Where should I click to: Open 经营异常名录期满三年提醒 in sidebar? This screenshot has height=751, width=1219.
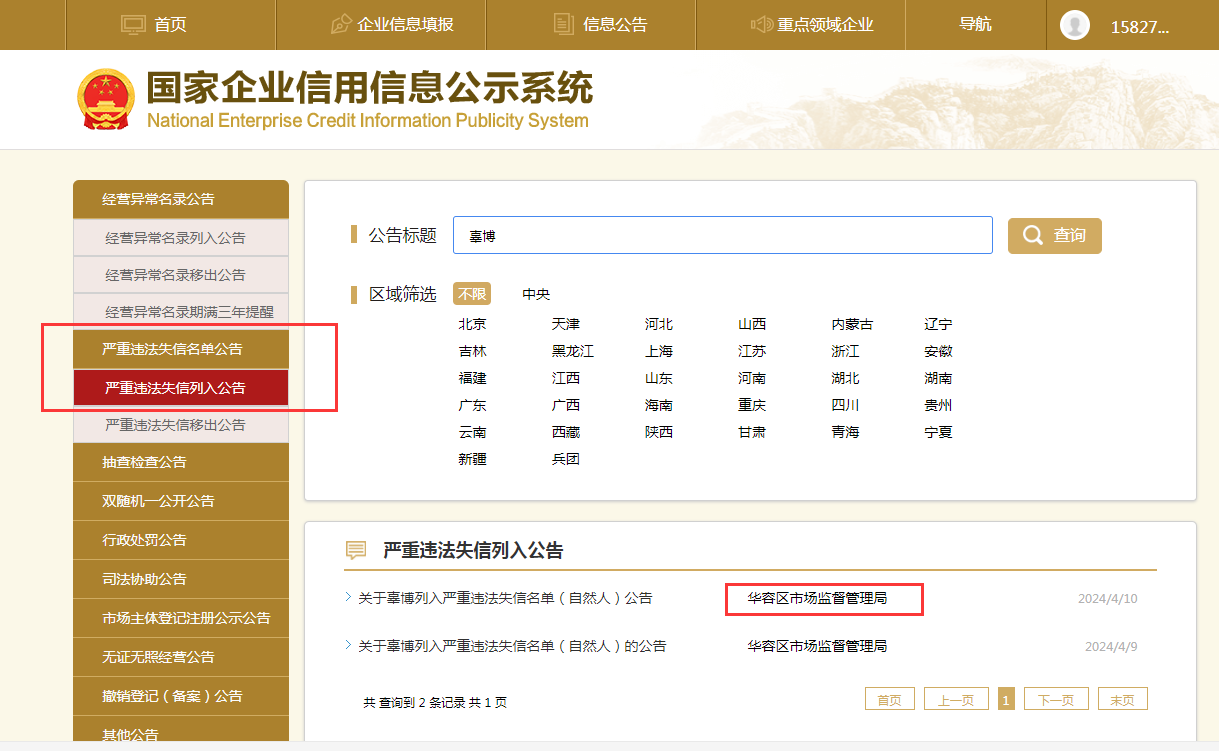[x=181, y=312]
